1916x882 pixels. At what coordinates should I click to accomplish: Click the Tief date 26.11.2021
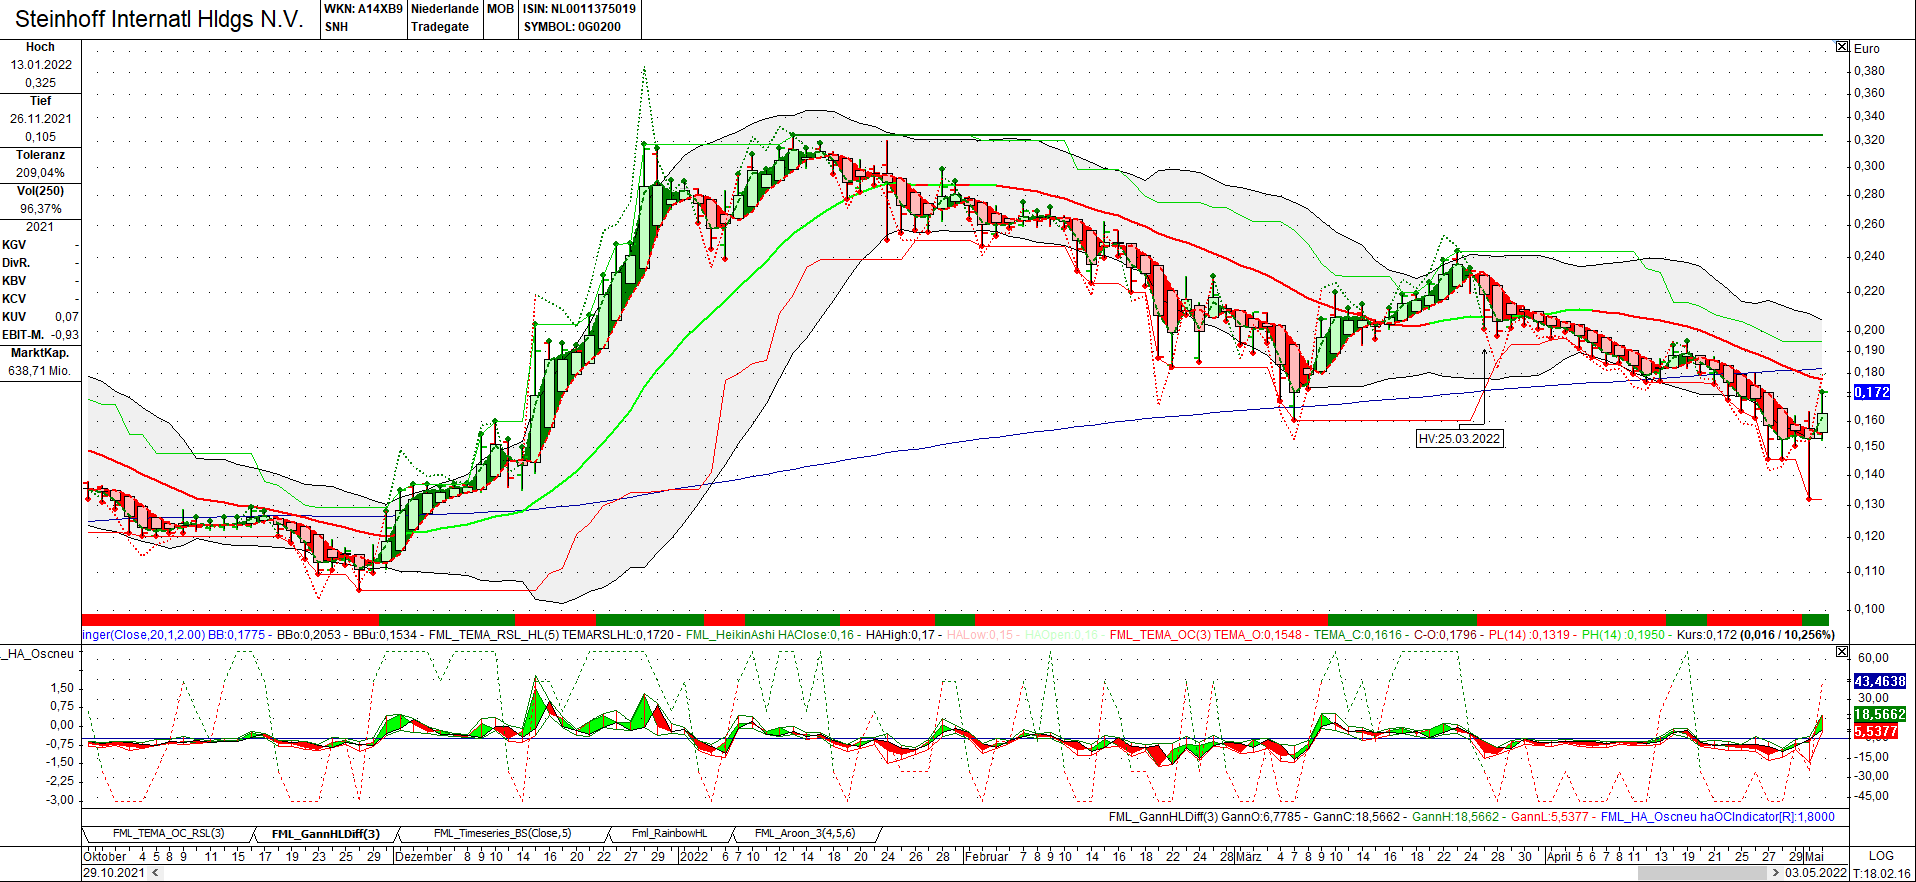(41, 119)
